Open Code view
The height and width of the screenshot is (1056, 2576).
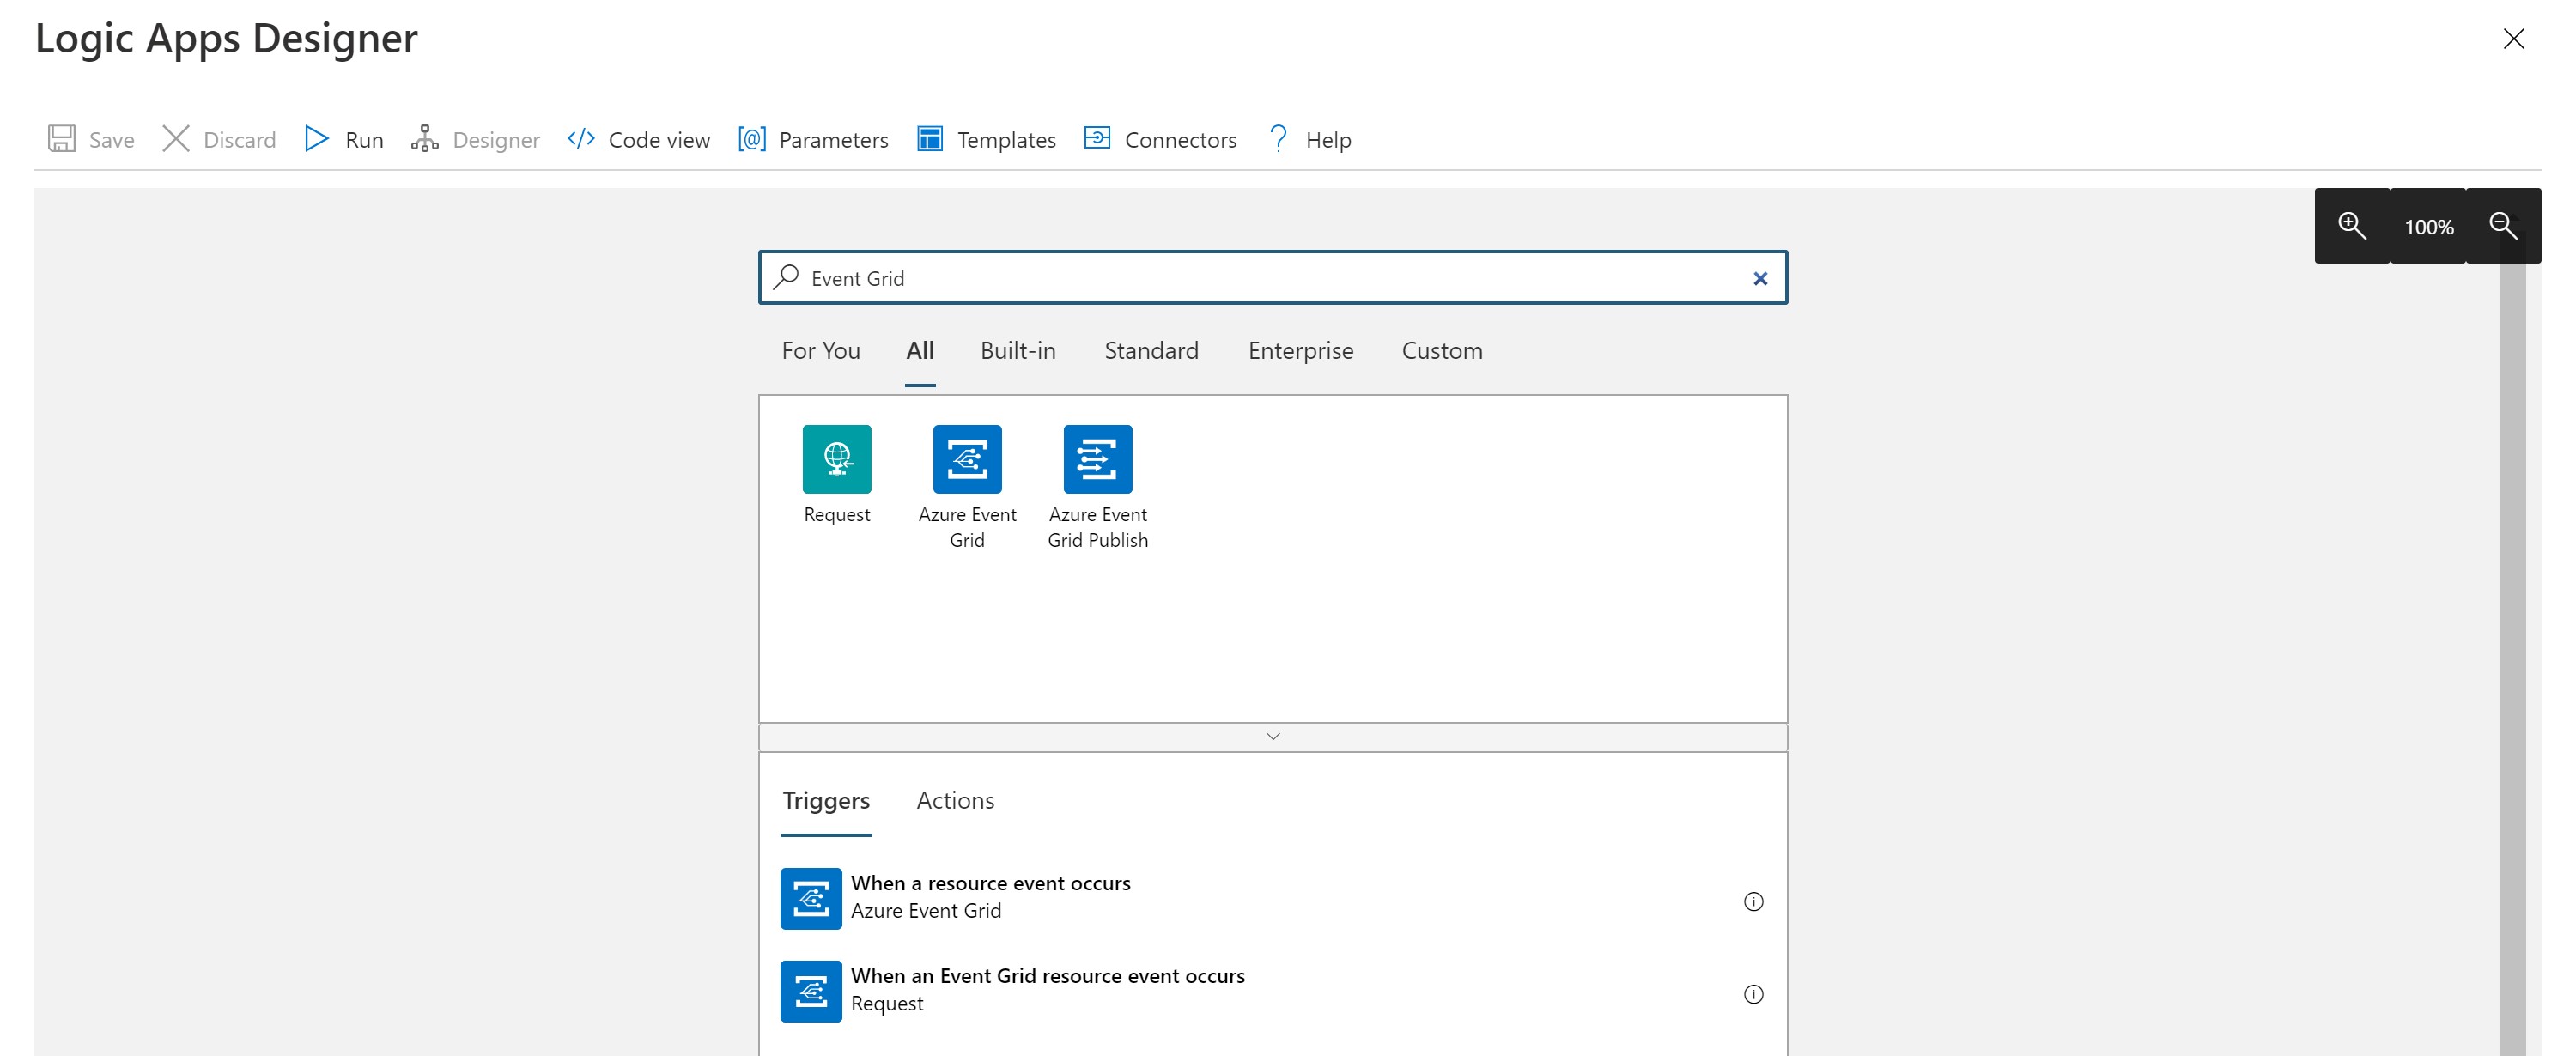[x=638, y=139]
